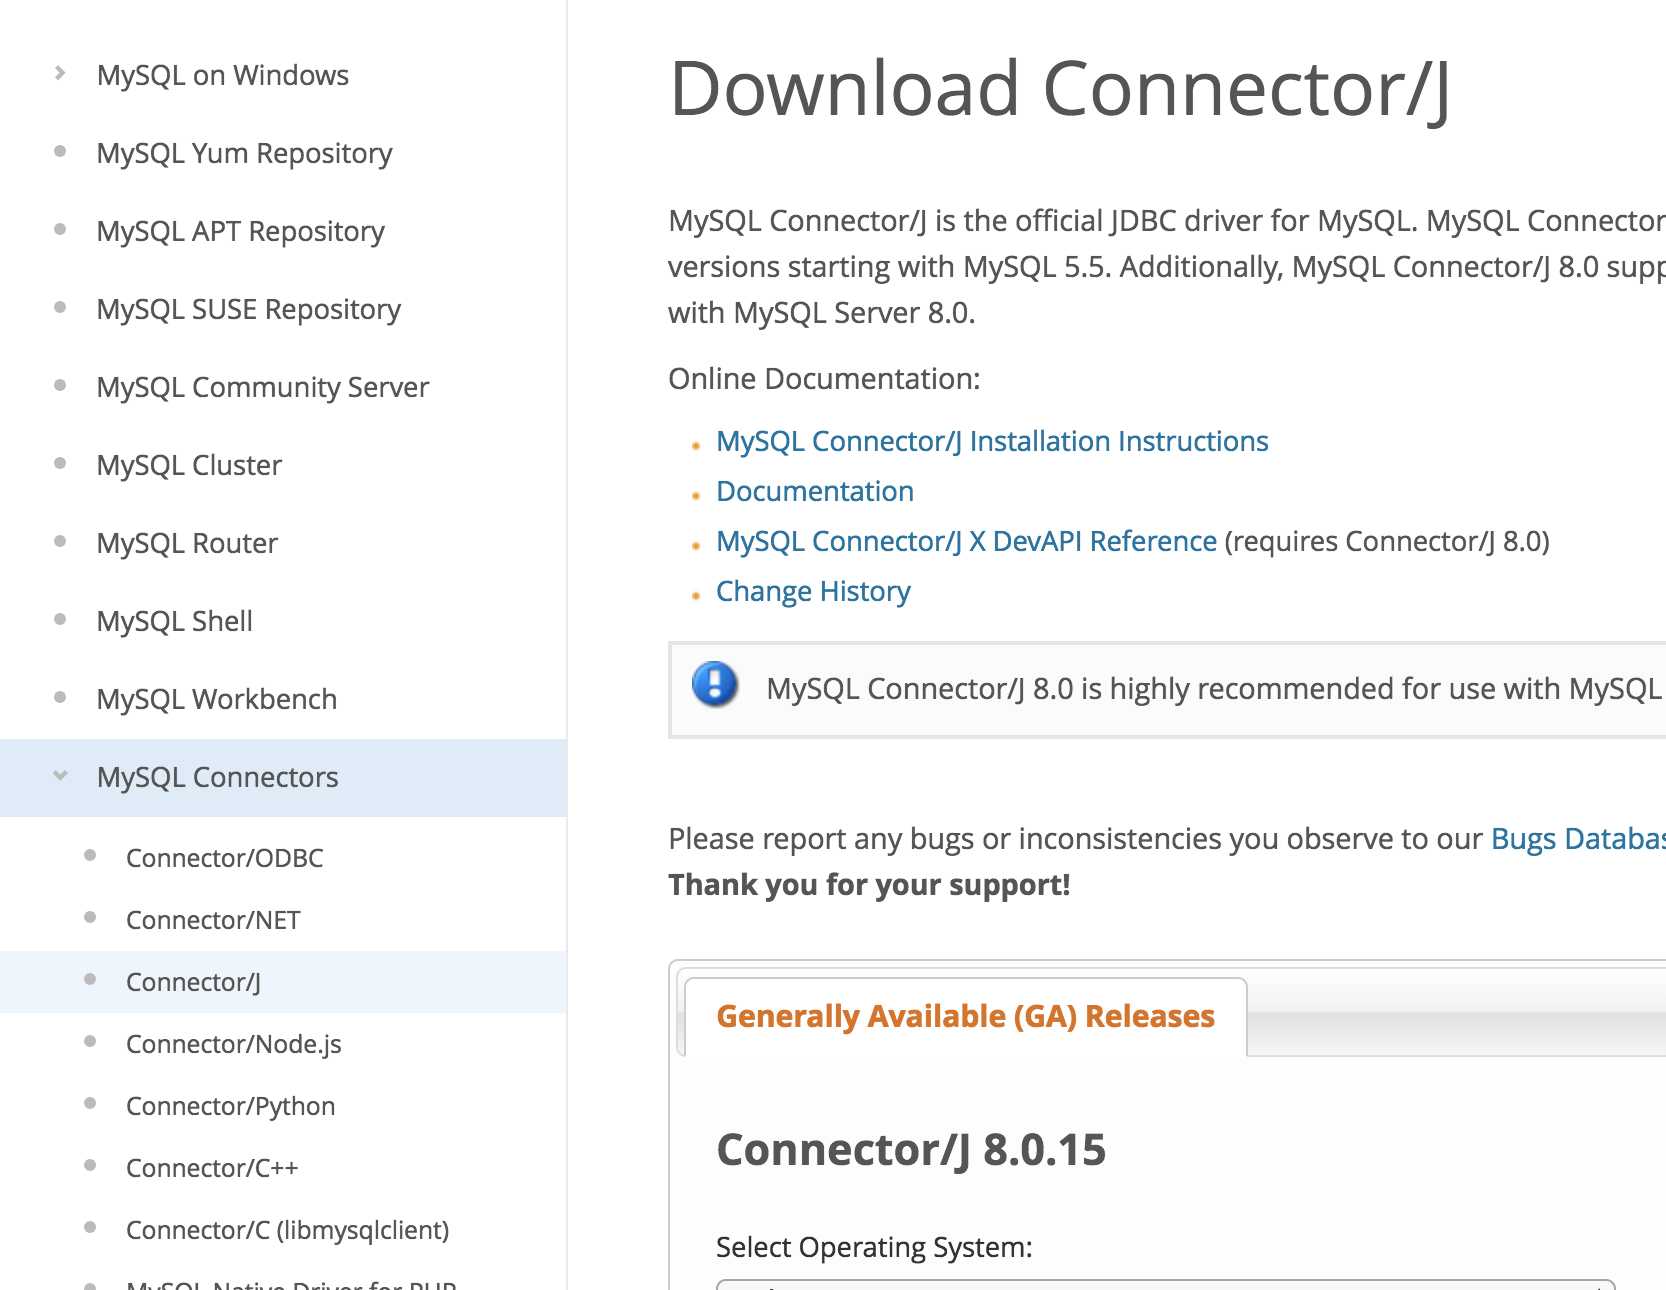Open MySQL Yum Repository link
1666x1290 pixels.
[x=244, y=153]
